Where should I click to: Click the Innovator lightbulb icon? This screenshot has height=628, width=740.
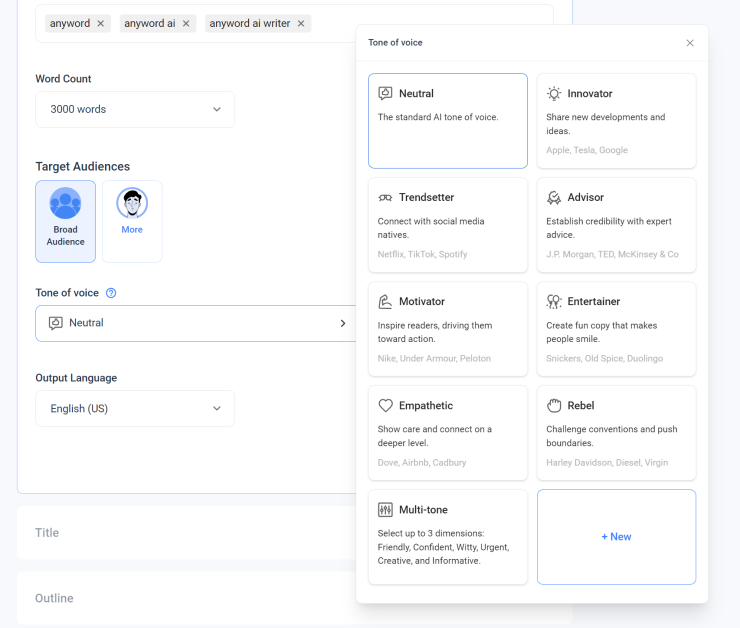pos(554,93)
